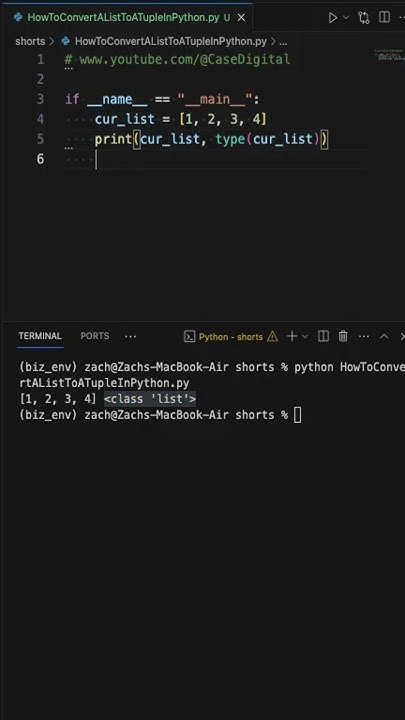Image resolution: width=405 pixels, height=720 pixels.
Task: Click line number 4 in gutter
Action: [x=40, y=119]
